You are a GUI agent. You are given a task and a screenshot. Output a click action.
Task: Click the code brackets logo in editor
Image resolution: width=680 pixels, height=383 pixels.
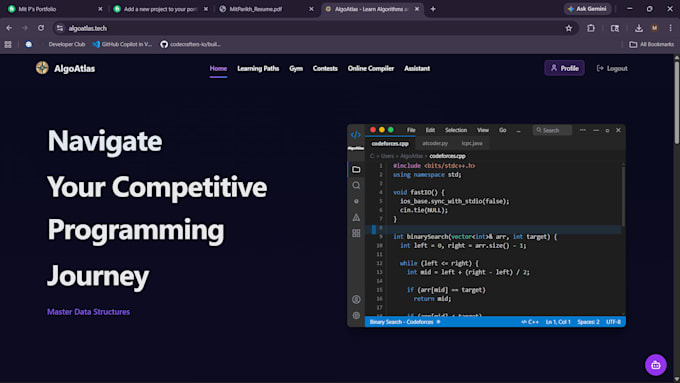356,134
